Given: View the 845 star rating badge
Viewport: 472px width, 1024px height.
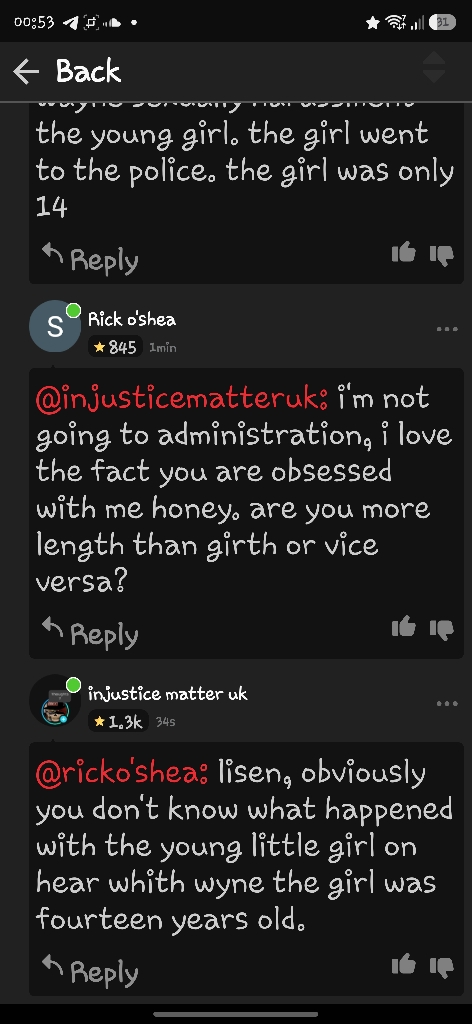Looking at the screenshot, I should (116, 347).
